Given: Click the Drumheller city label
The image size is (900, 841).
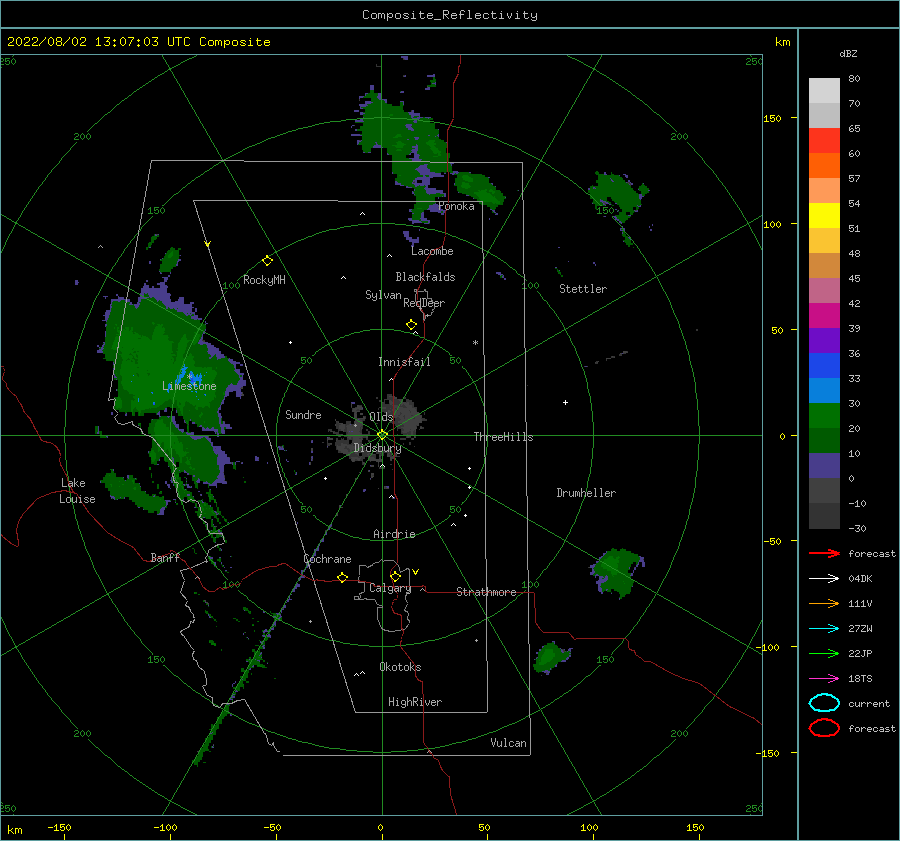Looking at the screenshot, I should 586,493.
